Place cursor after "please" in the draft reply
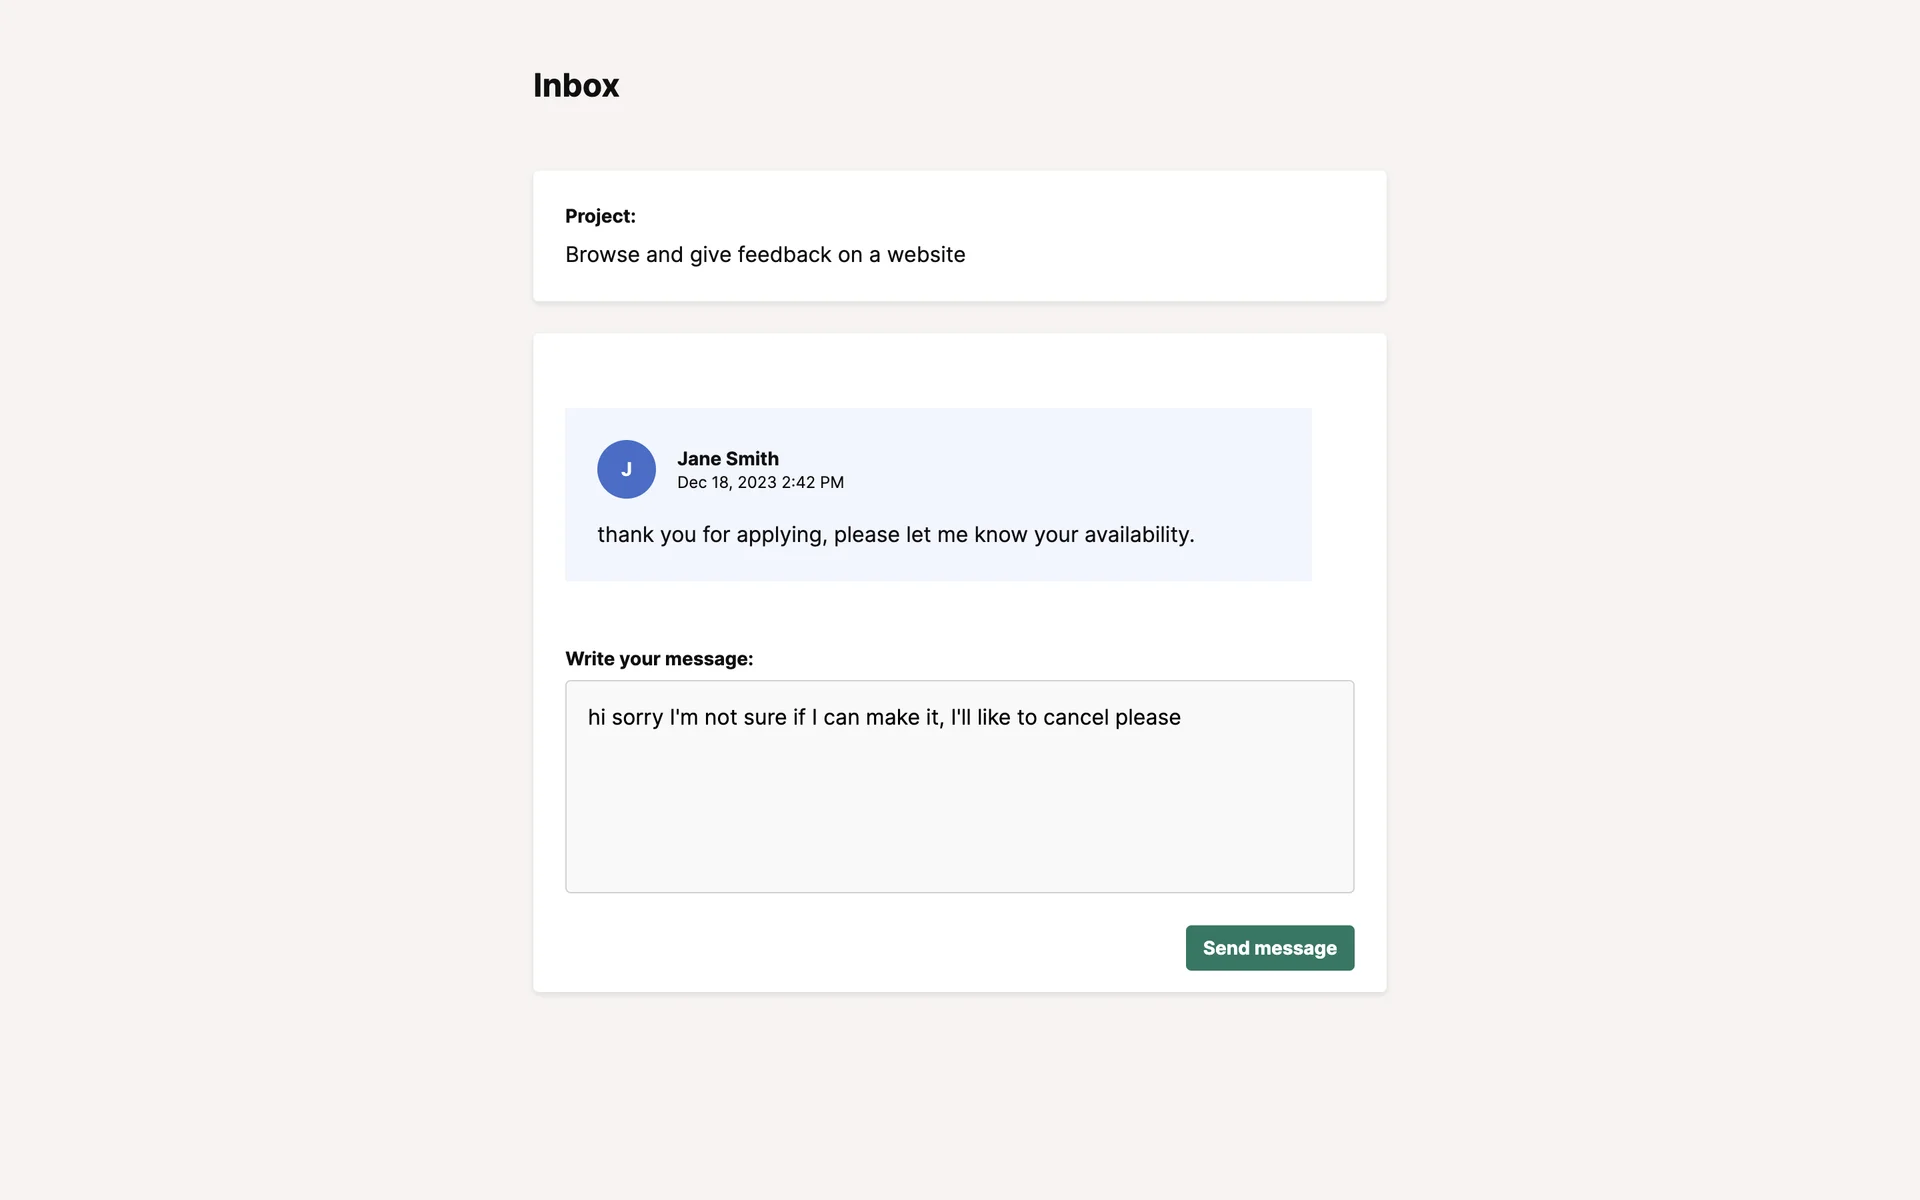This screenshot has height=1200, width=1920. click(1182, 718)
